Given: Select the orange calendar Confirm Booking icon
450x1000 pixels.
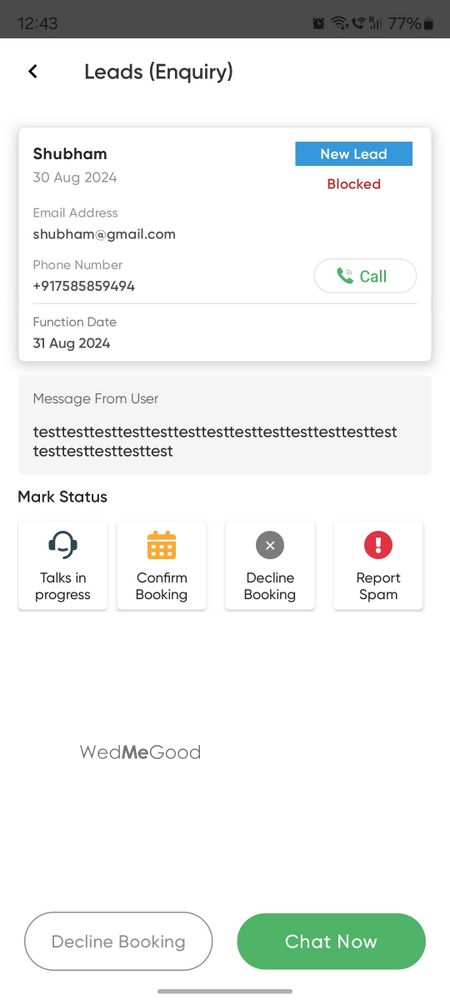Looking at the screenshot, I should point(161,545).
